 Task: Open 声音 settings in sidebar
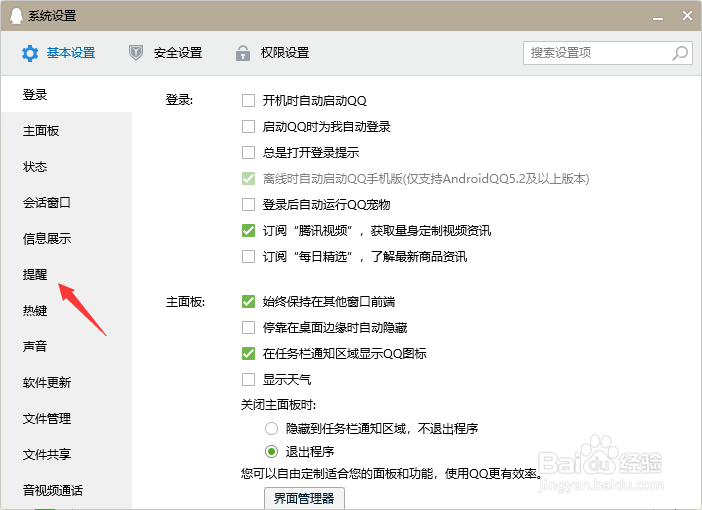point(66,346)
